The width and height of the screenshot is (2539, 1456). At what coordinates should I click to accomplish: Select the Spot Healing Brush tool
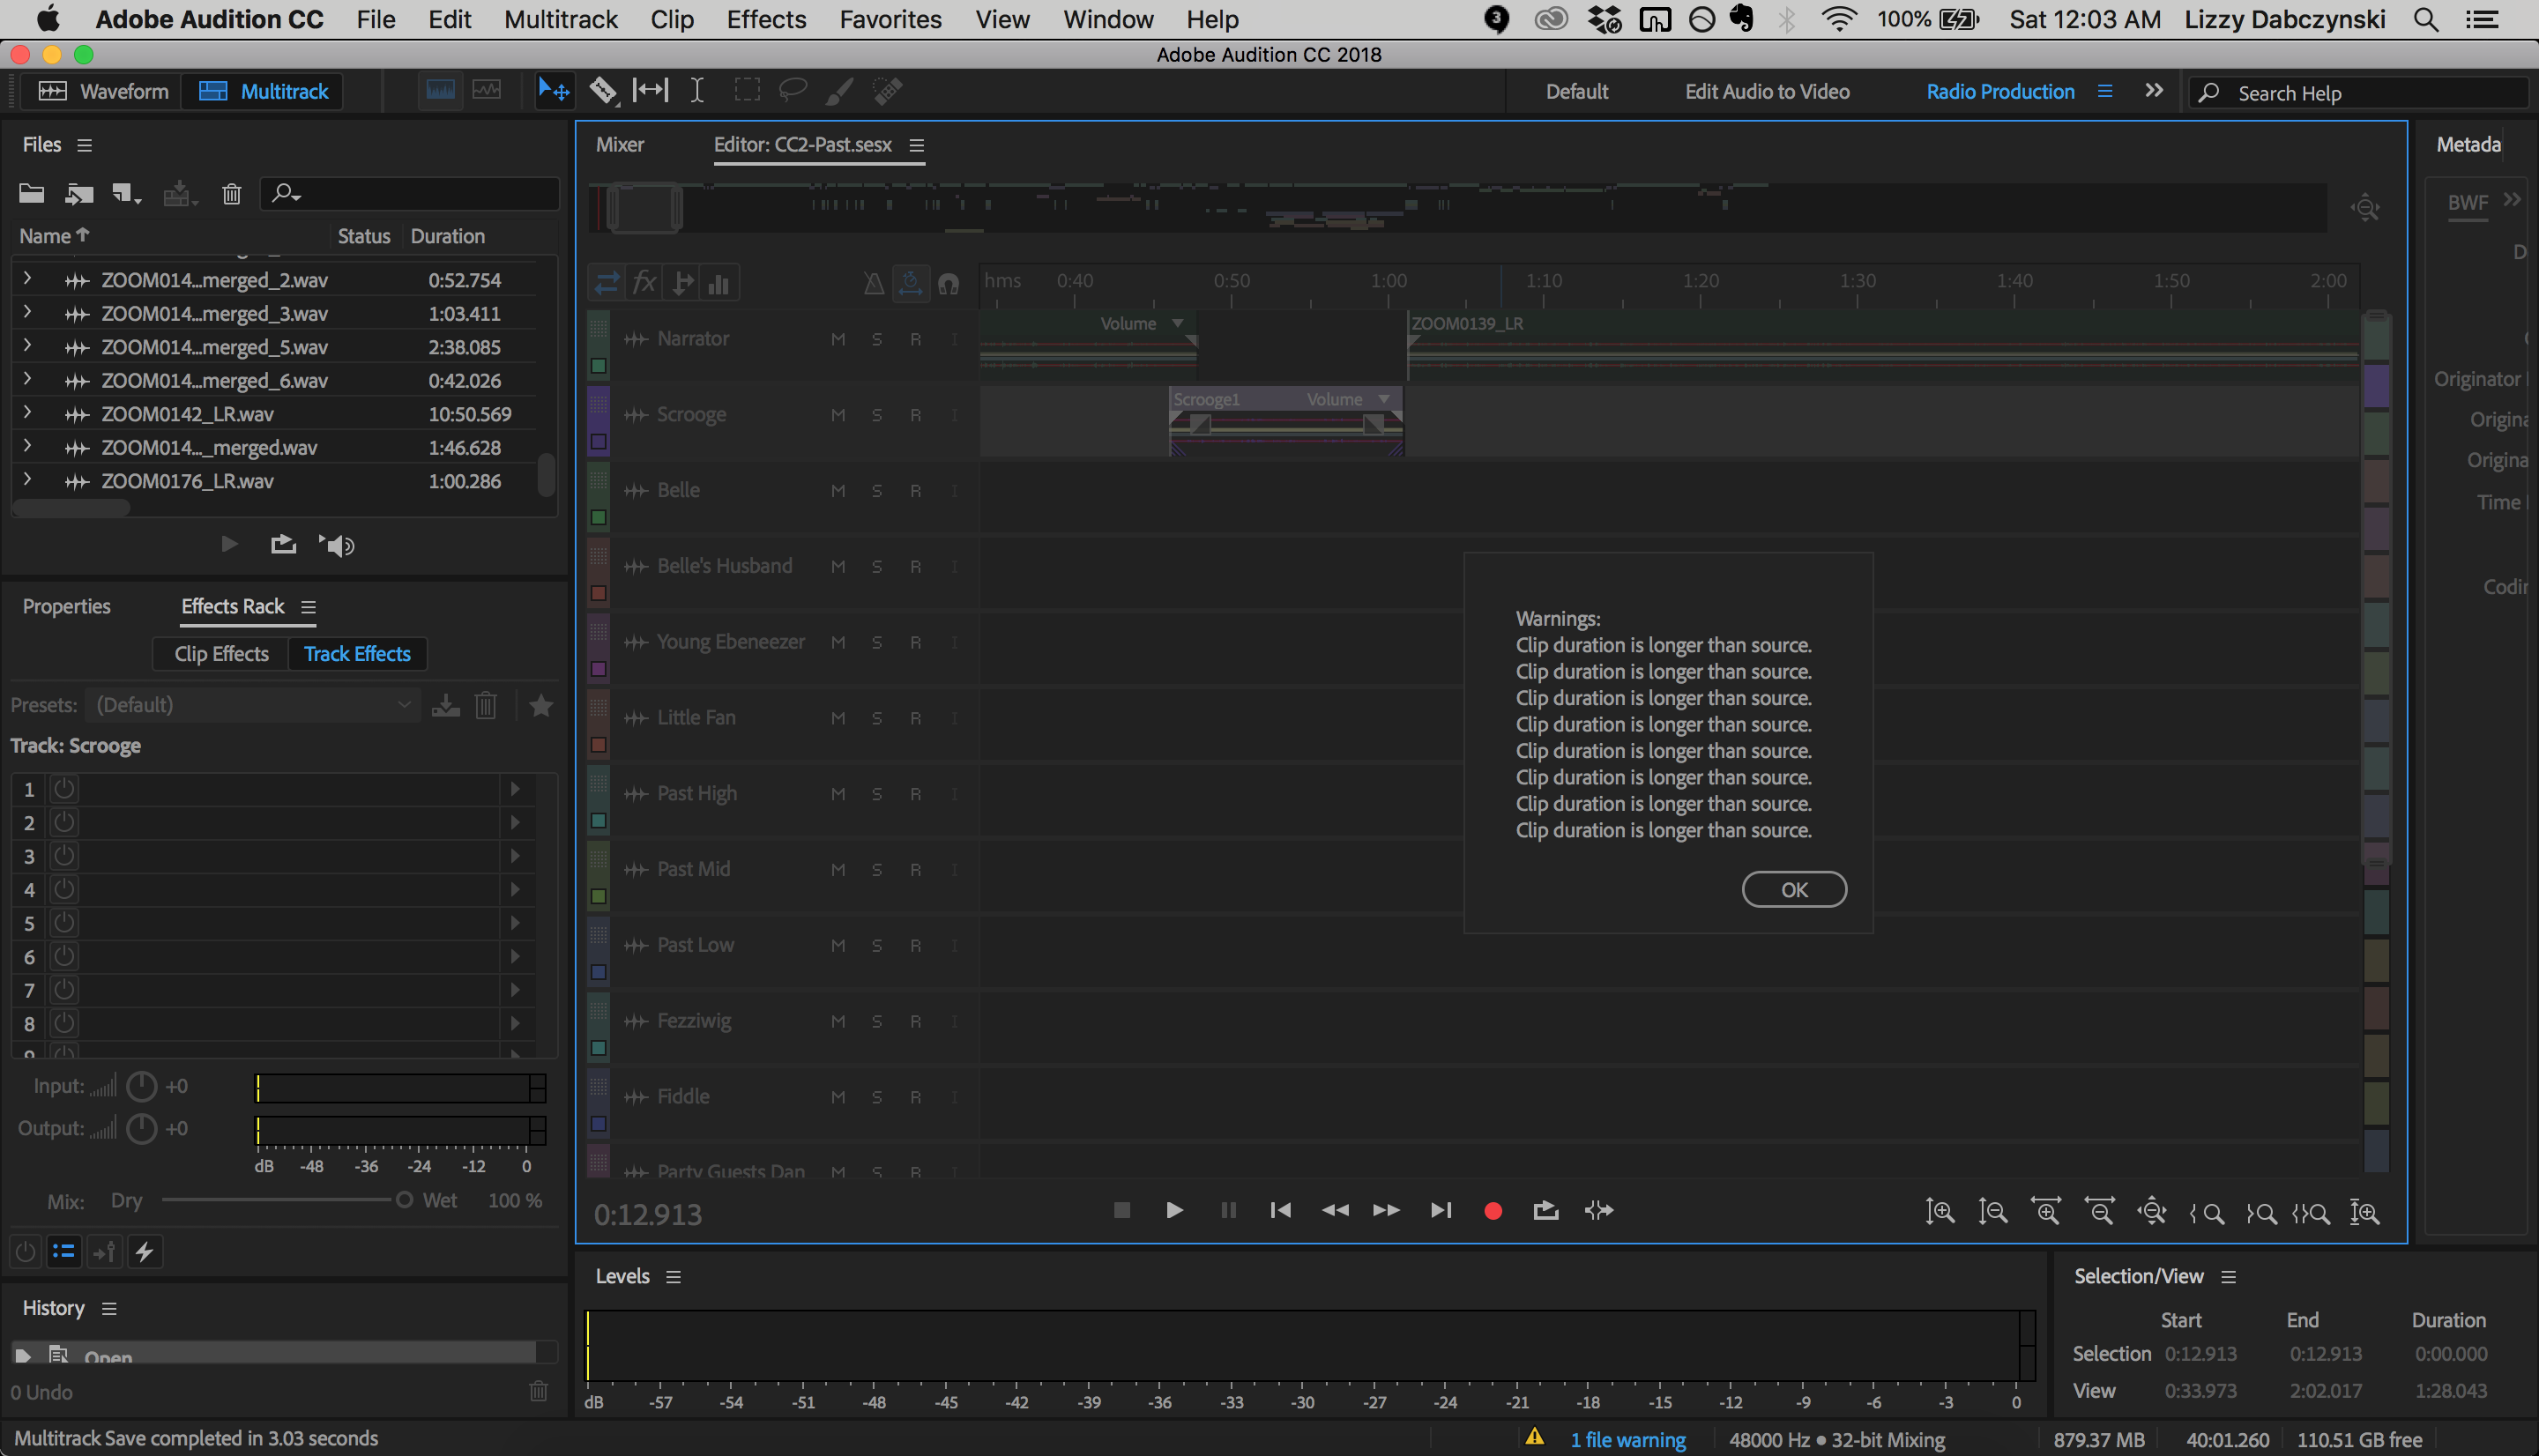pyautogui.click(x=887, y=91)
